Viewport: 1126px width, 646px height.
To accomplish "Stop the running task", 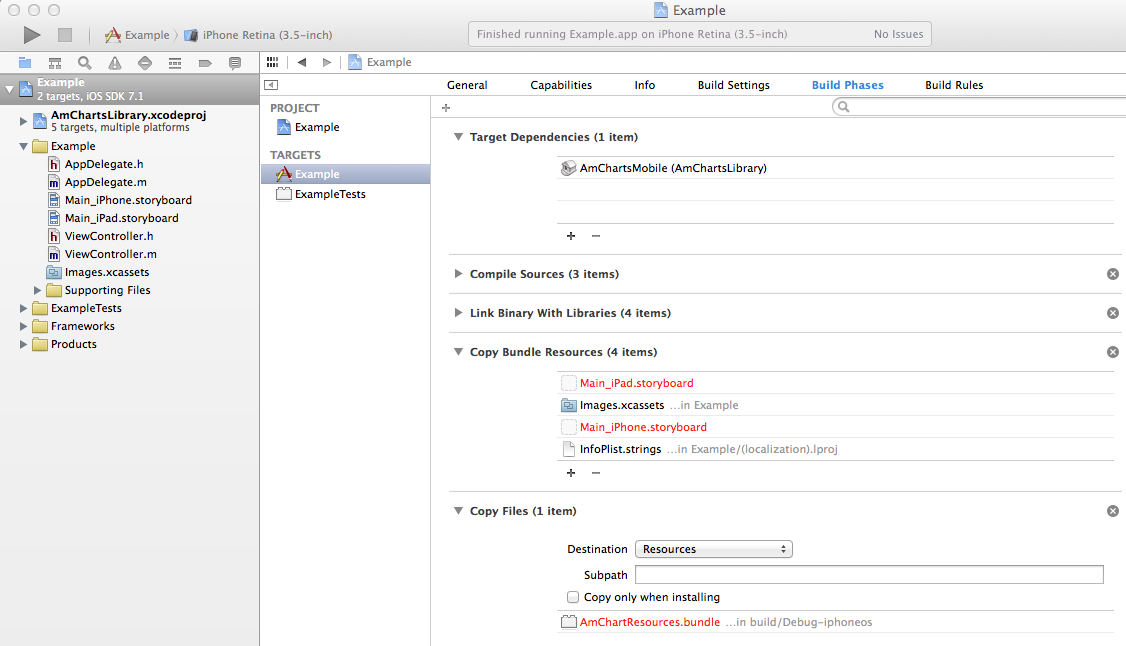I will point(65,34).
